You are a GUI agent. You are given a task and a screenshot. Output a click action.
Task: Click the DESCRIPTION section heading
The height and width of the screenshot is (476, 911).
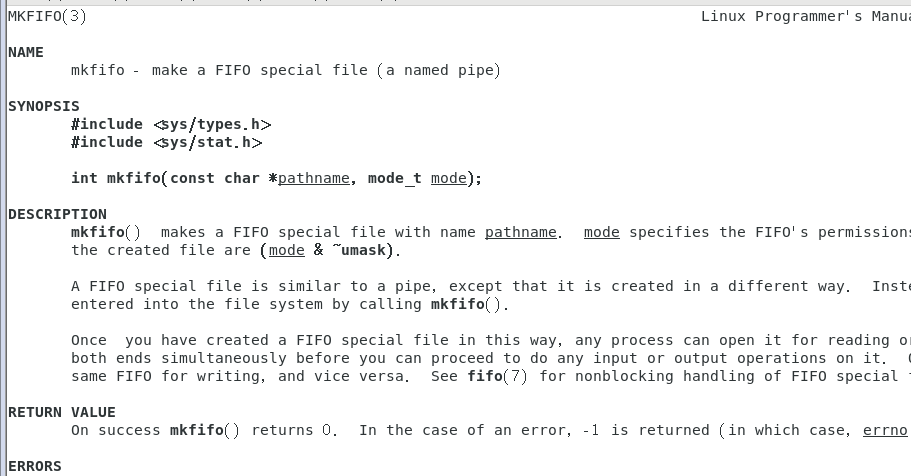click(57, 214)
